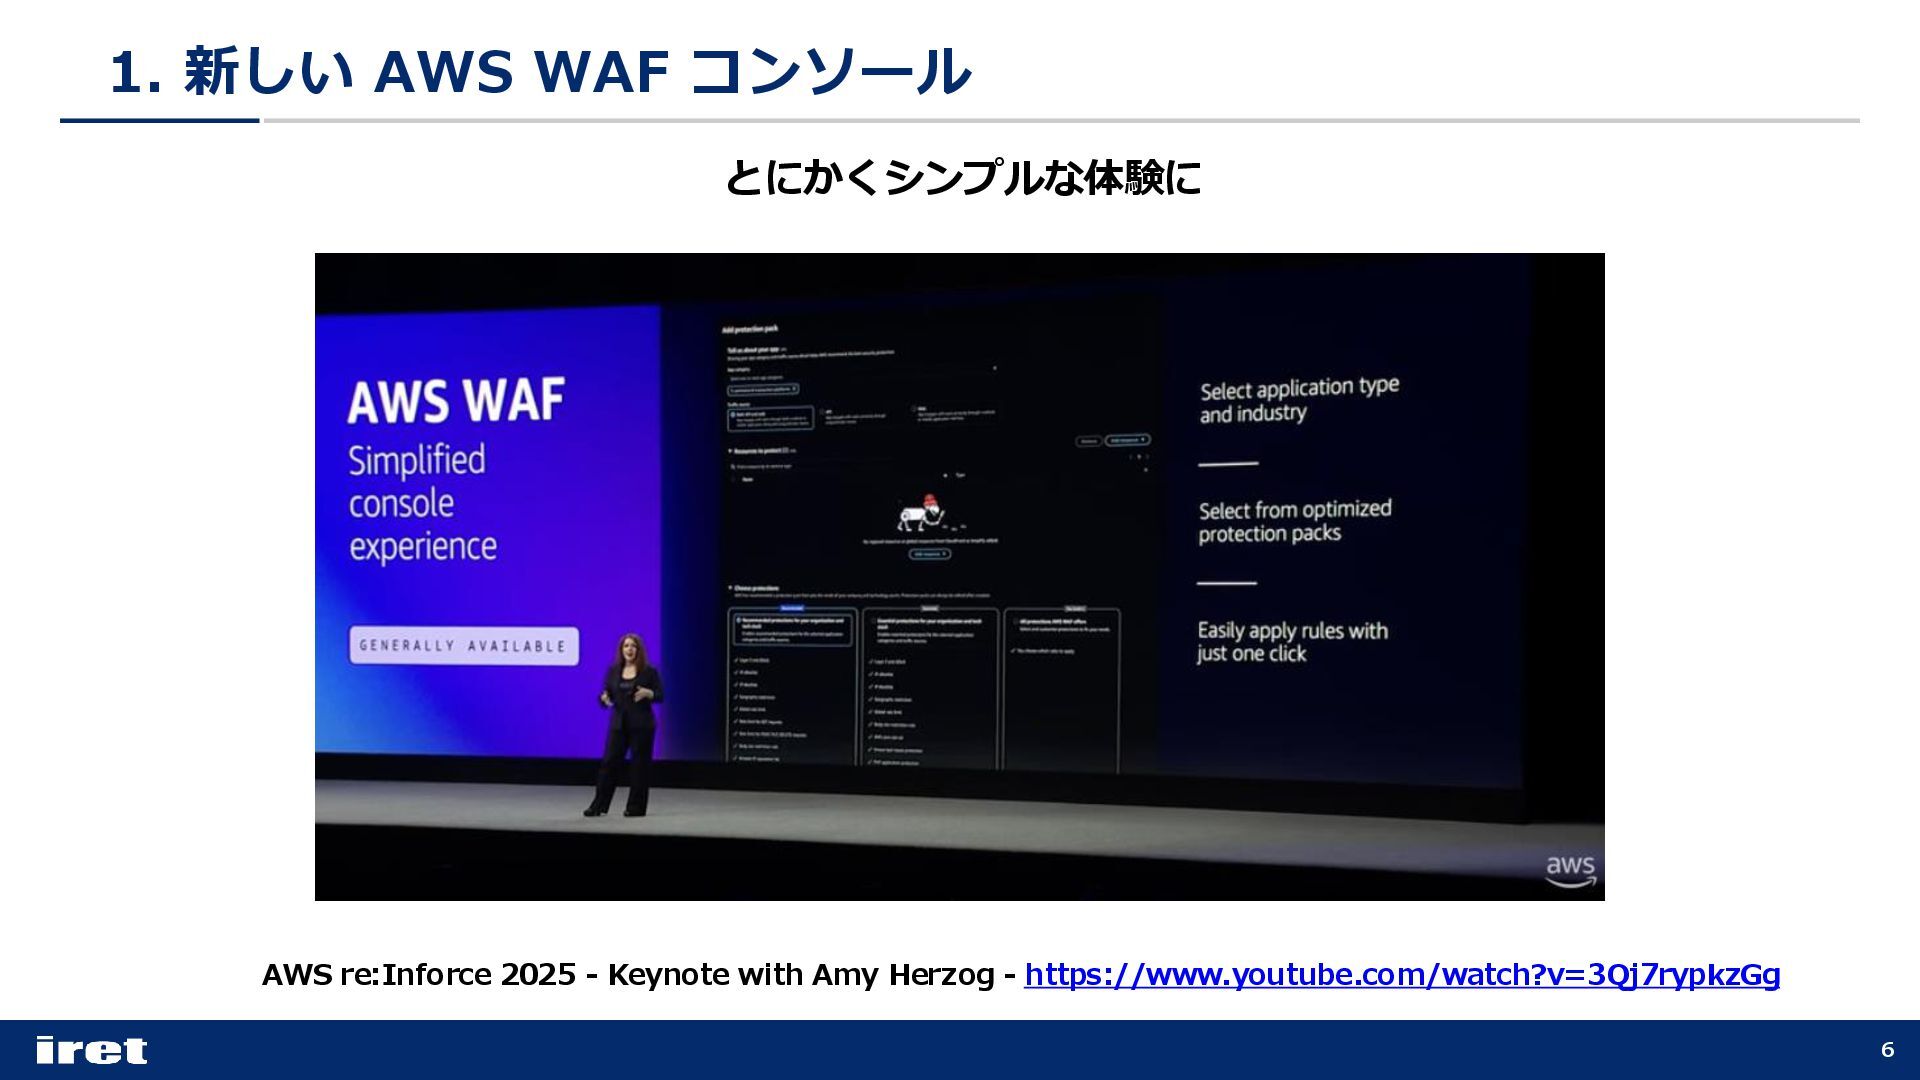Click 'Select application type and industry' text

1299,400
